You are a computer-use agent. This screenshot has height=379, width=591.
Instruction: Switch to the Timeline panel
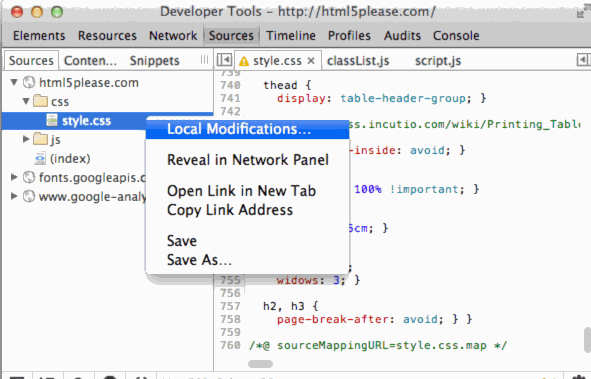[291, 35]
